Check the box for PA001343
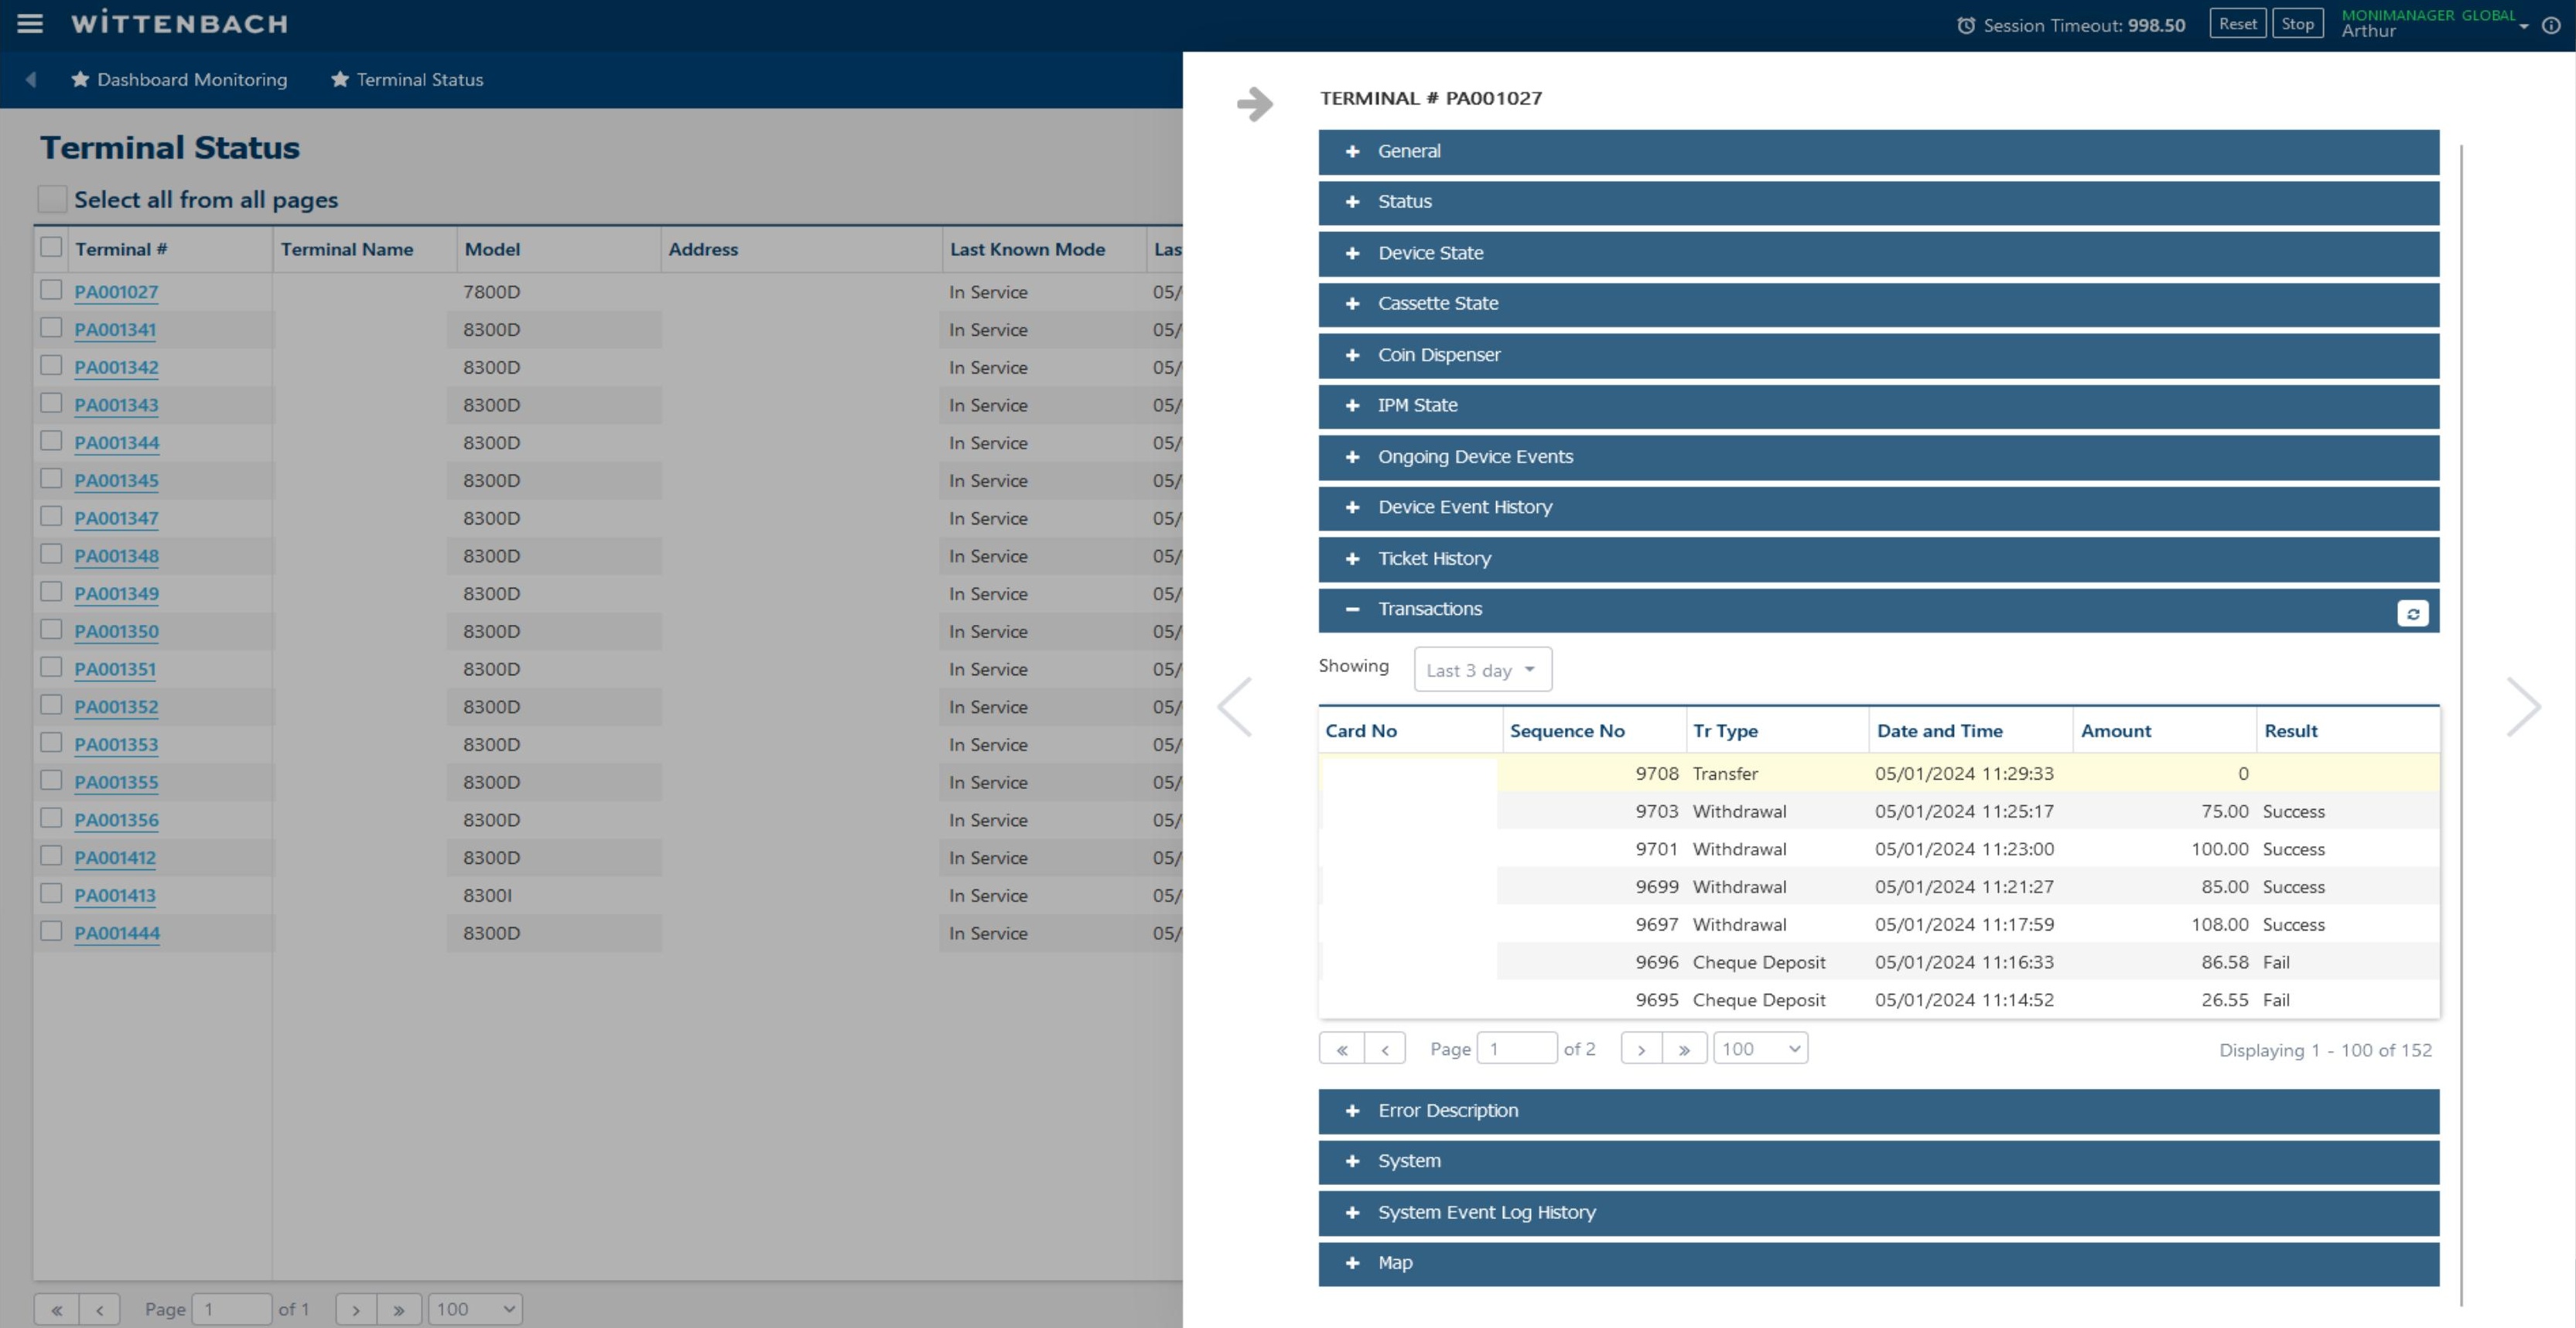2576x1328 pixels. tap(51, 403)
